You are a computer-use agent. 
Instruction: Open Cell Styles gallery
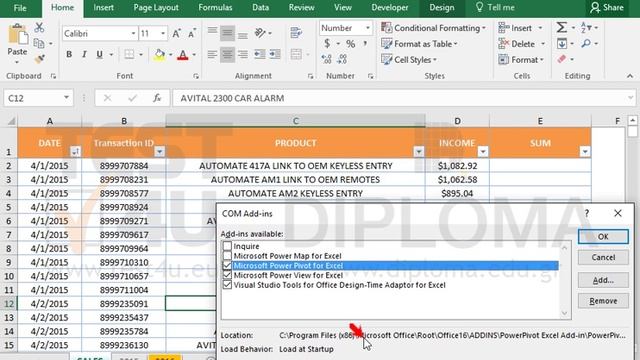[x=409, y=60]
